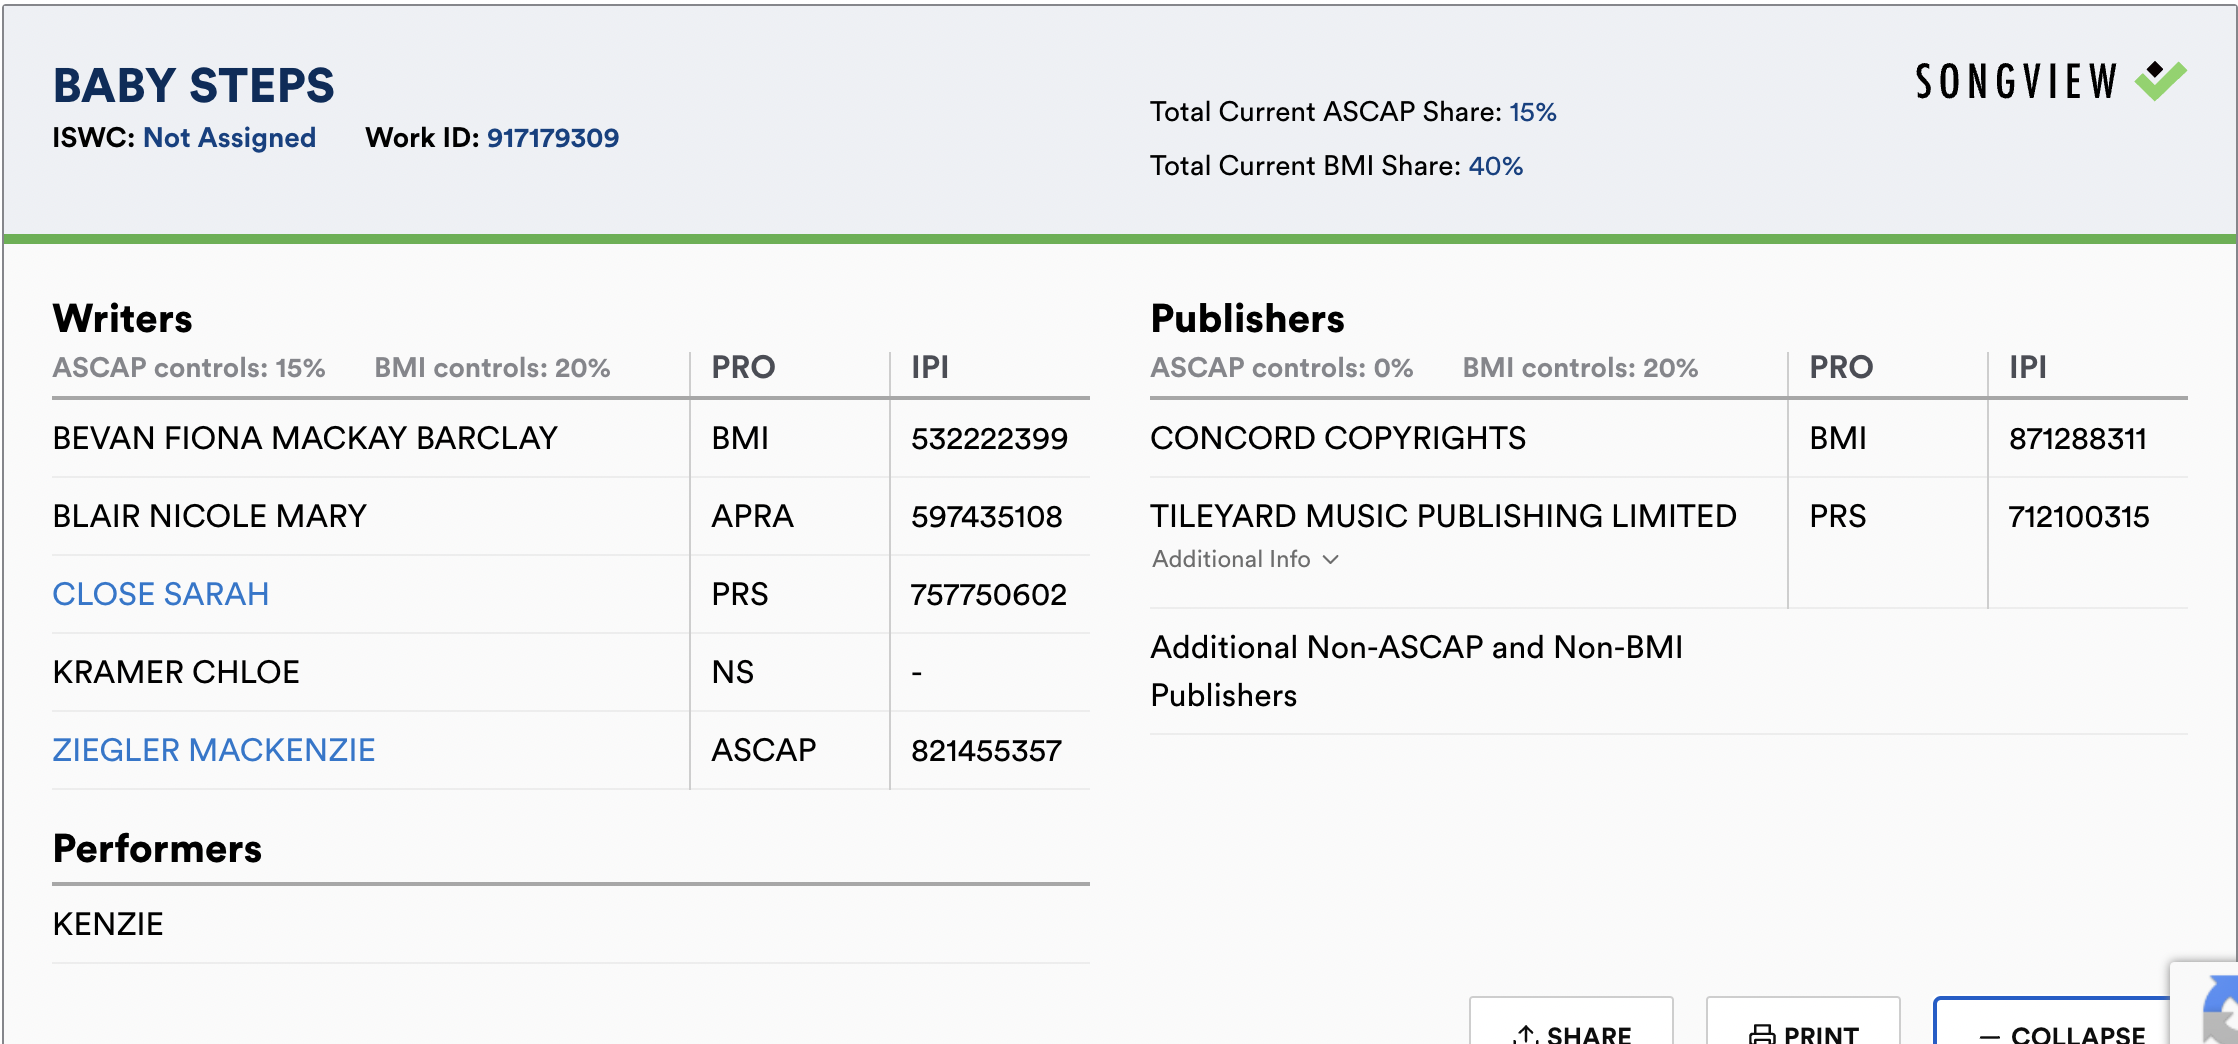Select Work ID 917179309

tap(553, 138)
